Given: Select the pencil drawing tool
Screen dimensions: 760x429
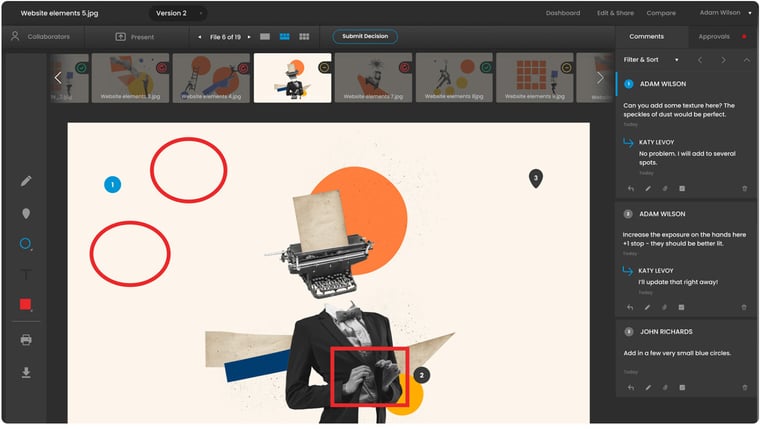Looking at the screenshot, I should (x=26, y=181).
